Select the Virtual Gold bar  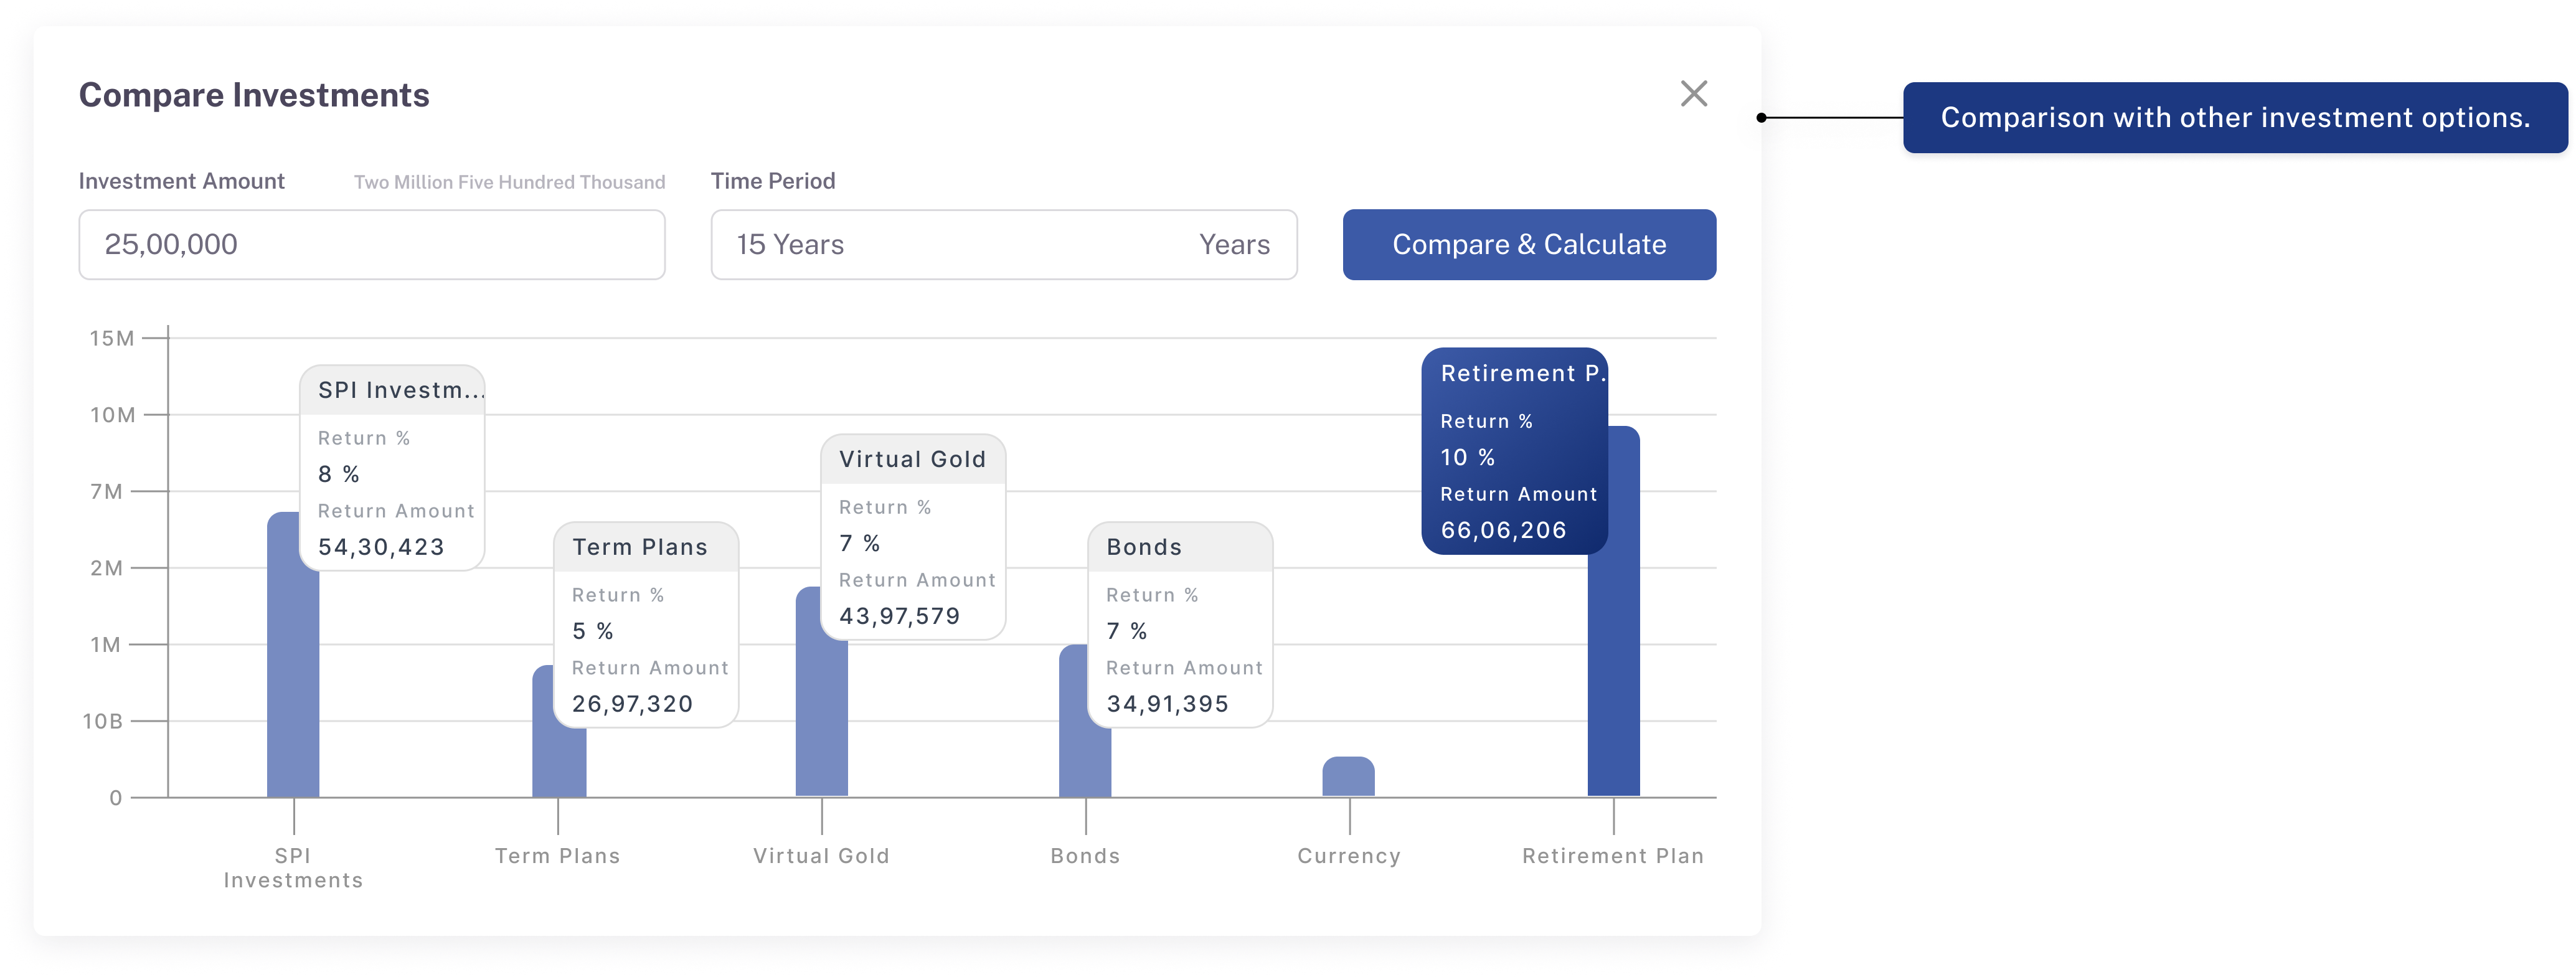click(821, 720)
